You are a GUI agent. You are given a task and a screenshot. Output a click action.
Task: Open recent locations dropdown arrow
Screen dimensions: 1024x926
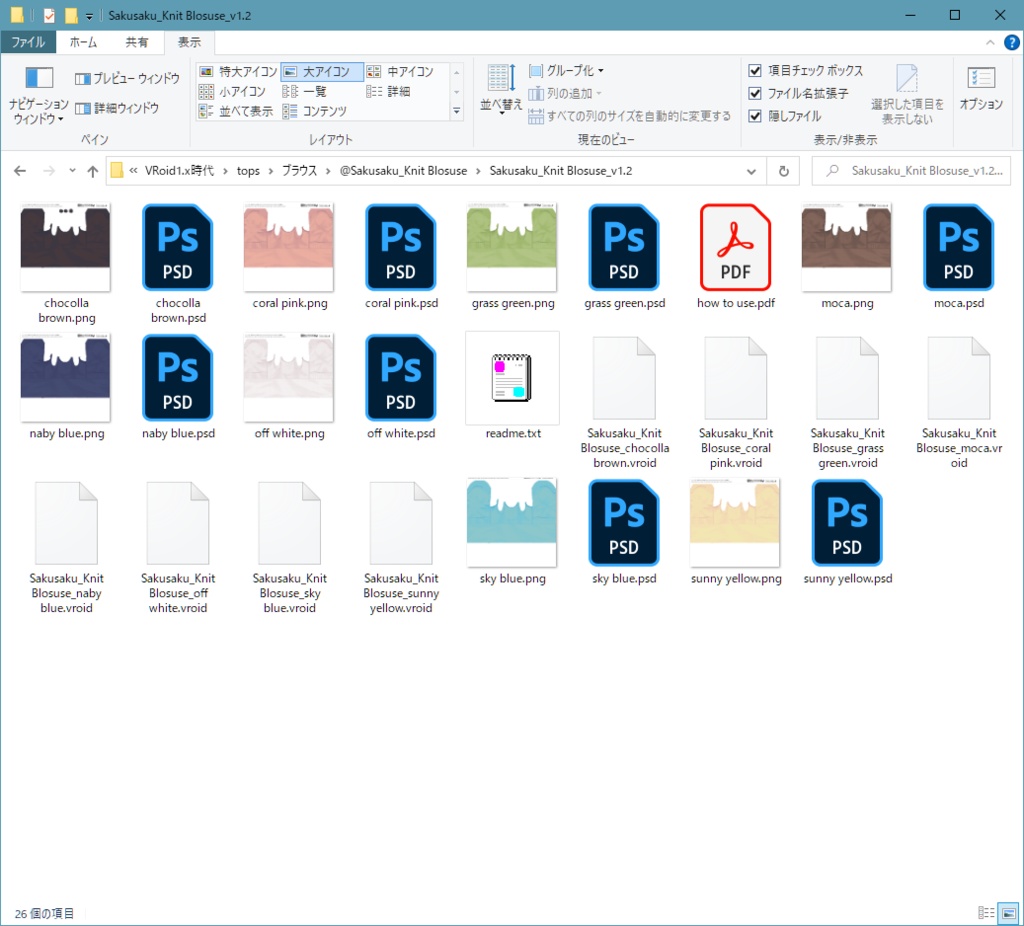tap(72, 171)
